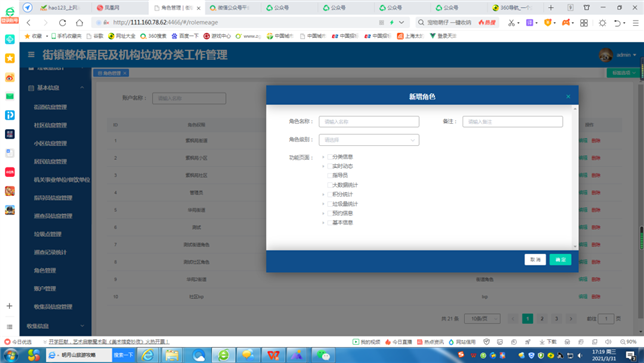Open the browser main menu icon
The width and height of the screenshot is (644, 363).
point(635,23)
